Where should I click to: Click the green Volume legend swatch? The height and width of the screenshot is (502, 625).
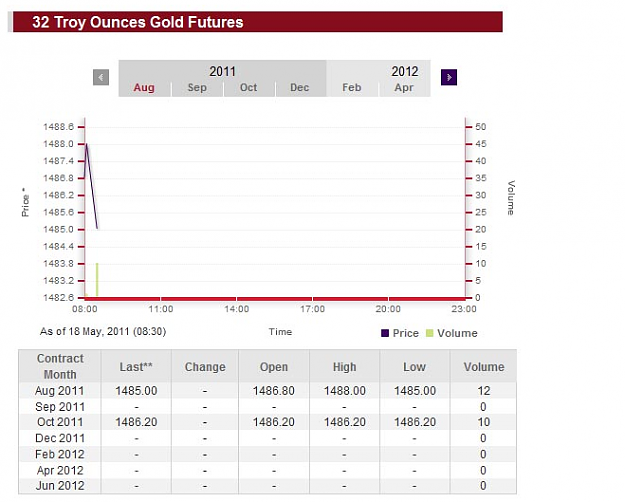click(x=429, y=333)
